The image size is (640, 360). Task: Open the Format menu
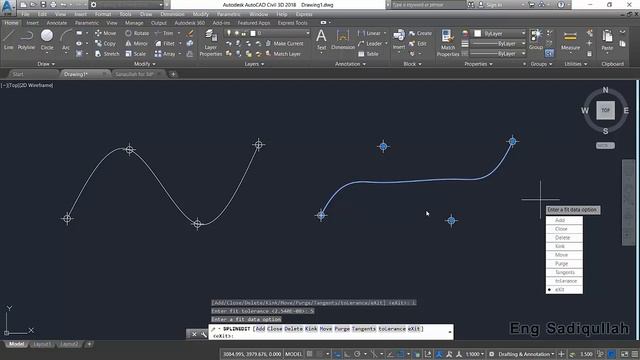click(103, 14)
